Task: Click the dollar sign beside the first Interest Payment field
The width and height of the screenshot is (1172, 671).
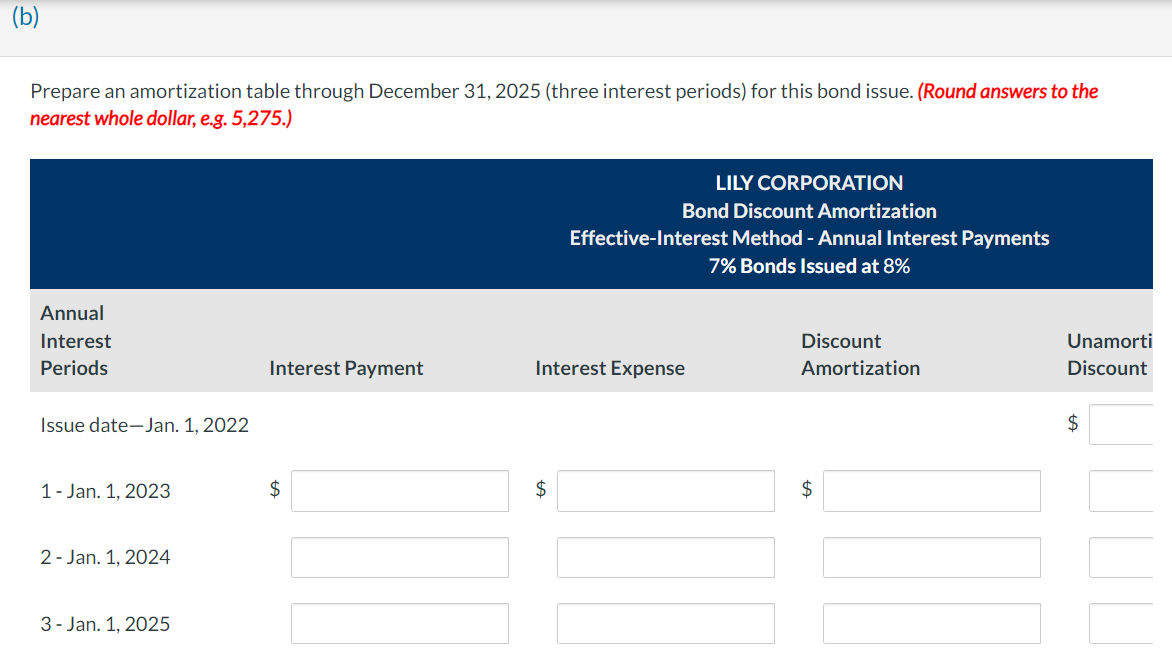Action: (272, 490)
